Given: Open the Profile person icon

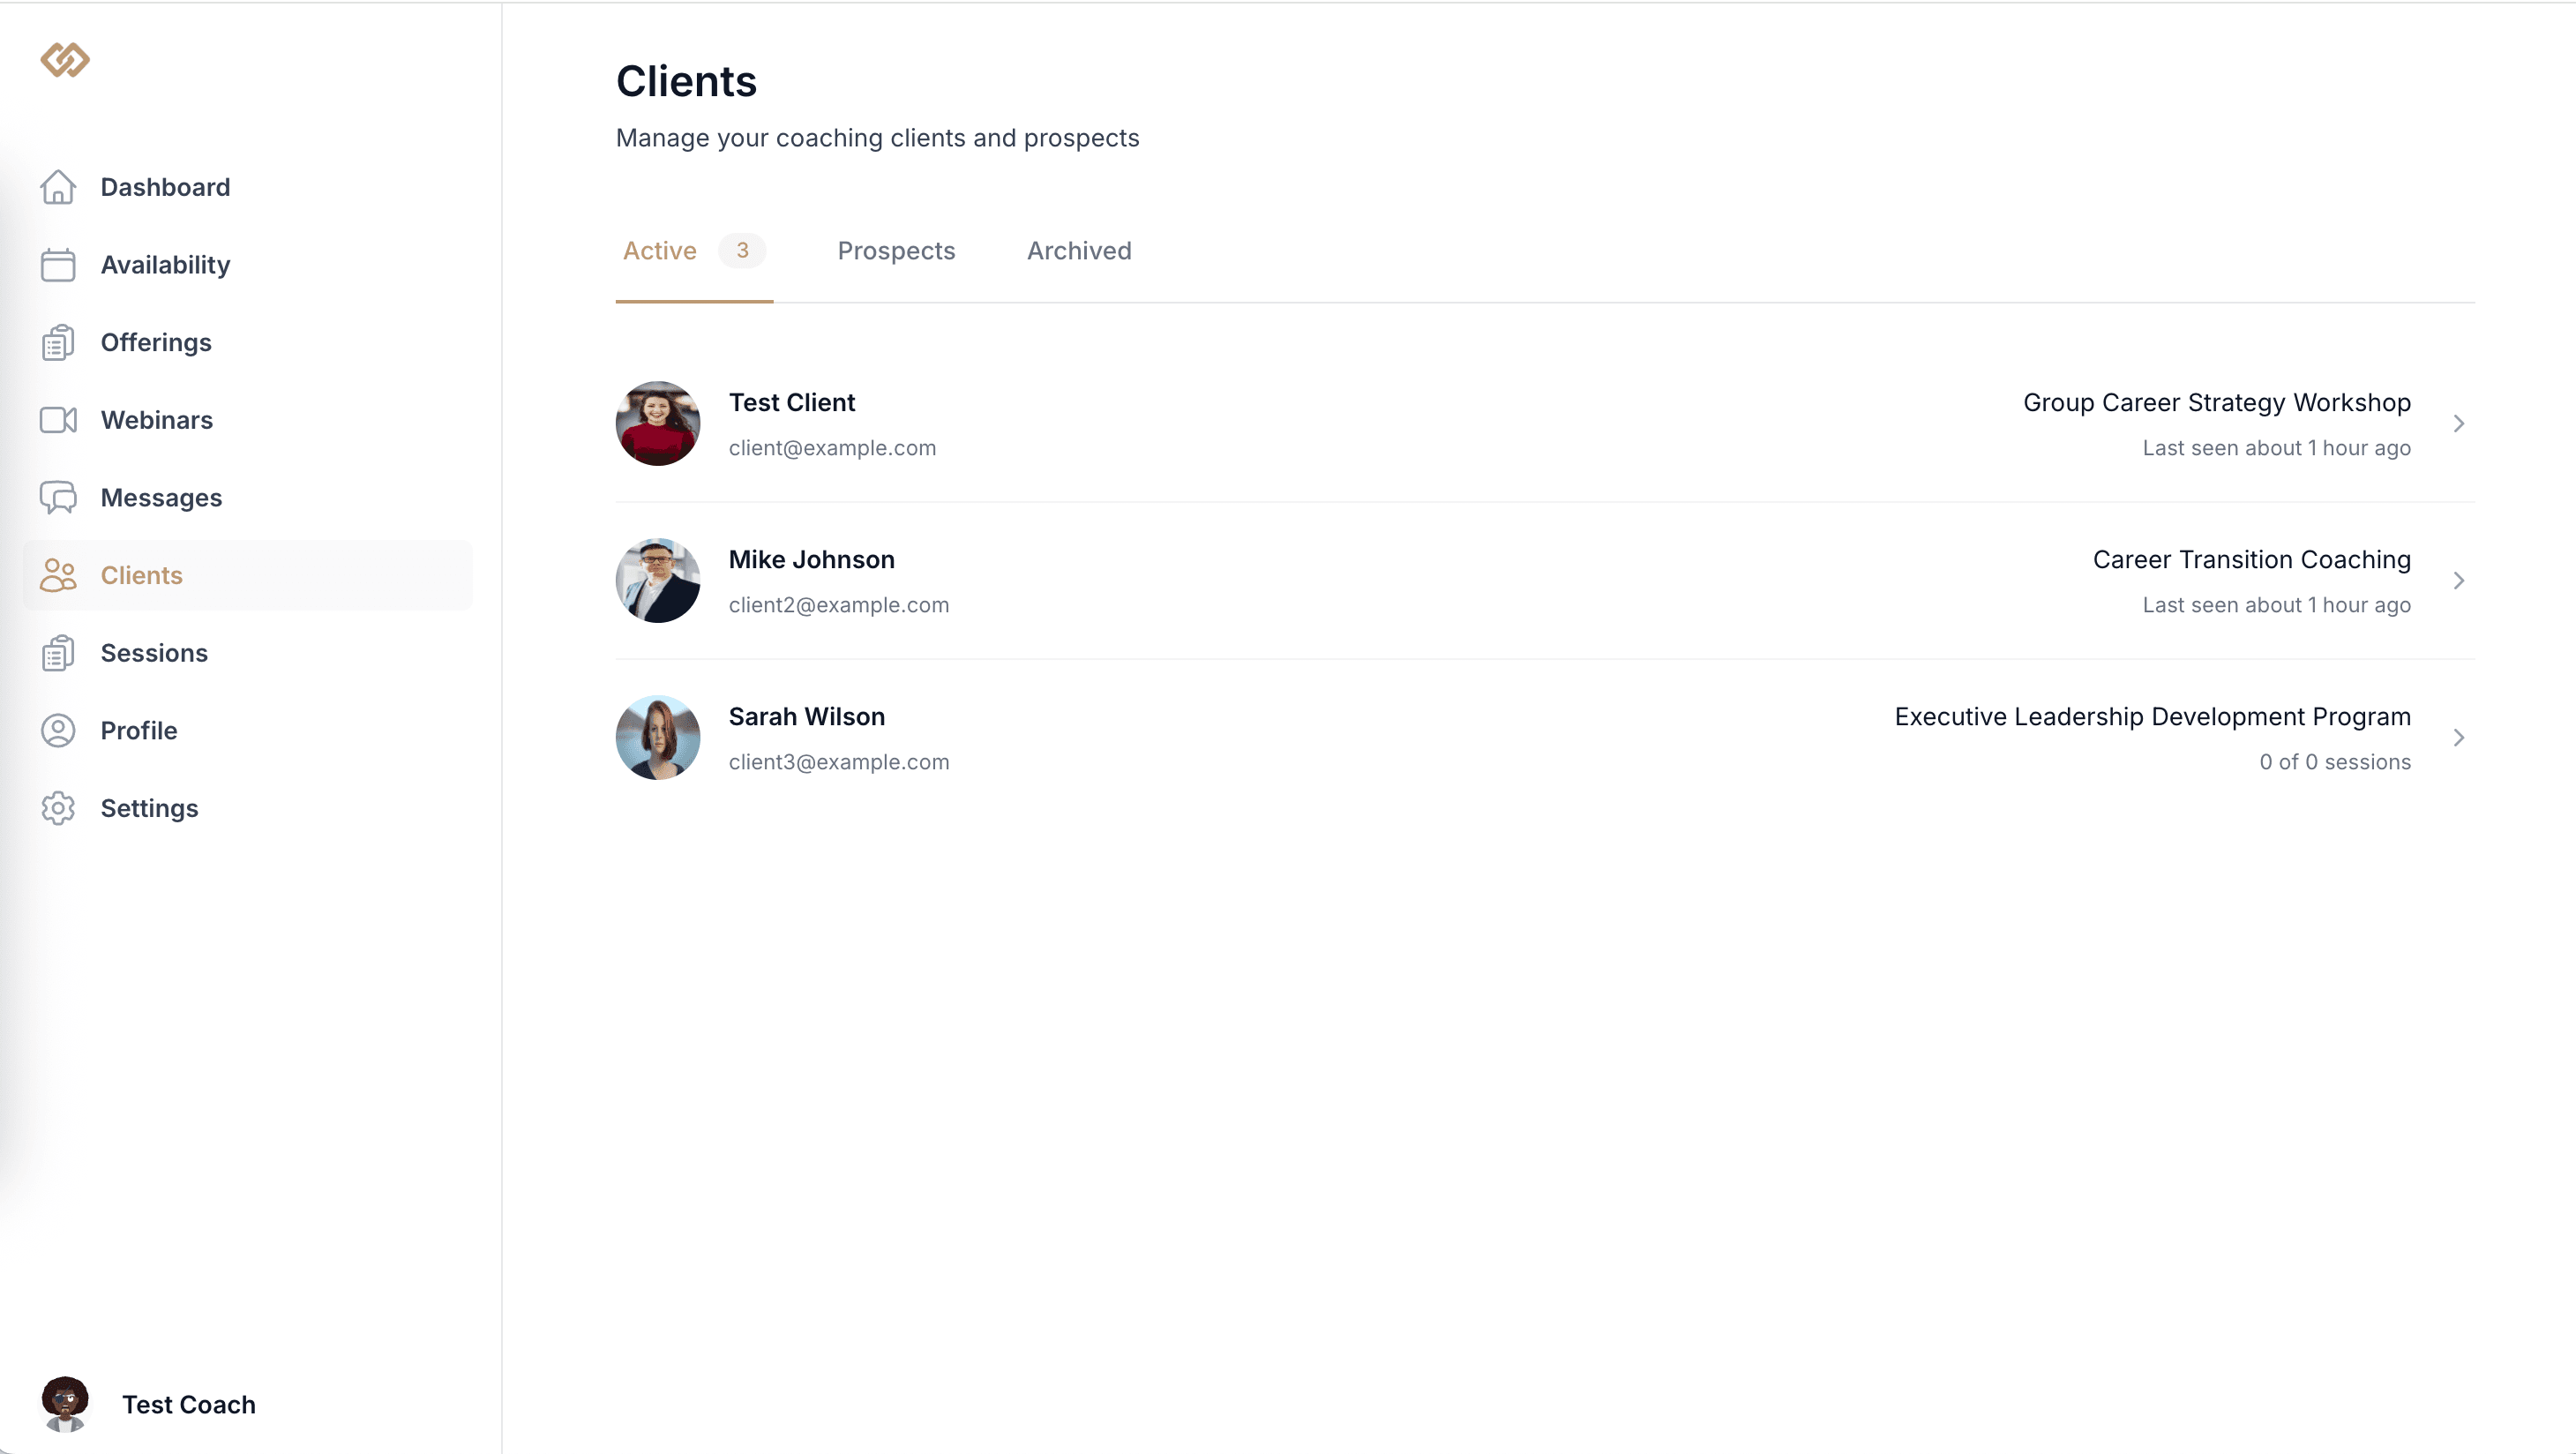Looking at the screenshot, I should click(x=59, y=730).
